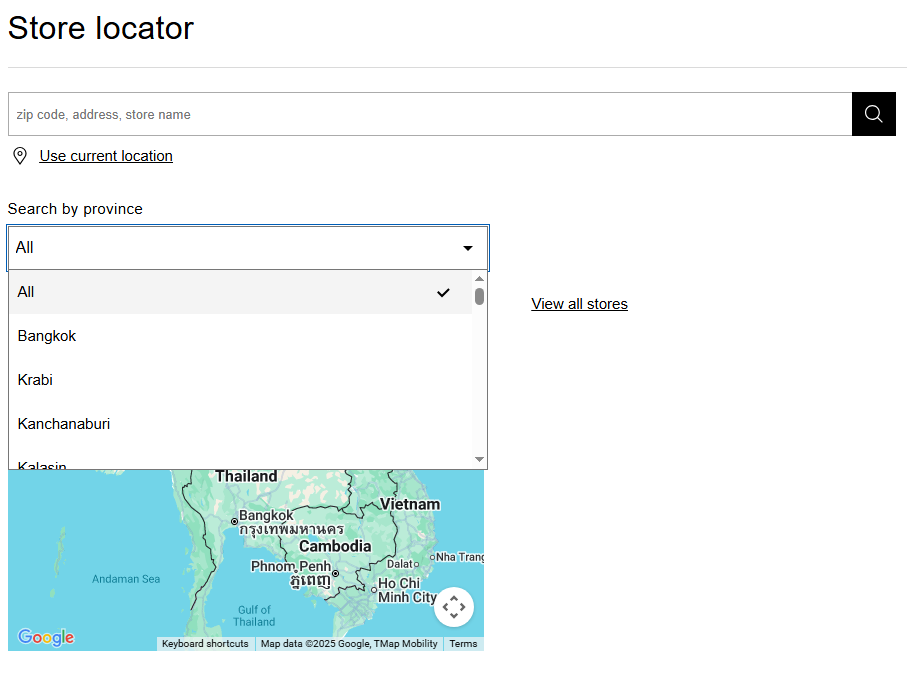This screenshot has width=907, height=690.
Task: Choose Kanchanaburi in the province list
Action: point(64,424)
